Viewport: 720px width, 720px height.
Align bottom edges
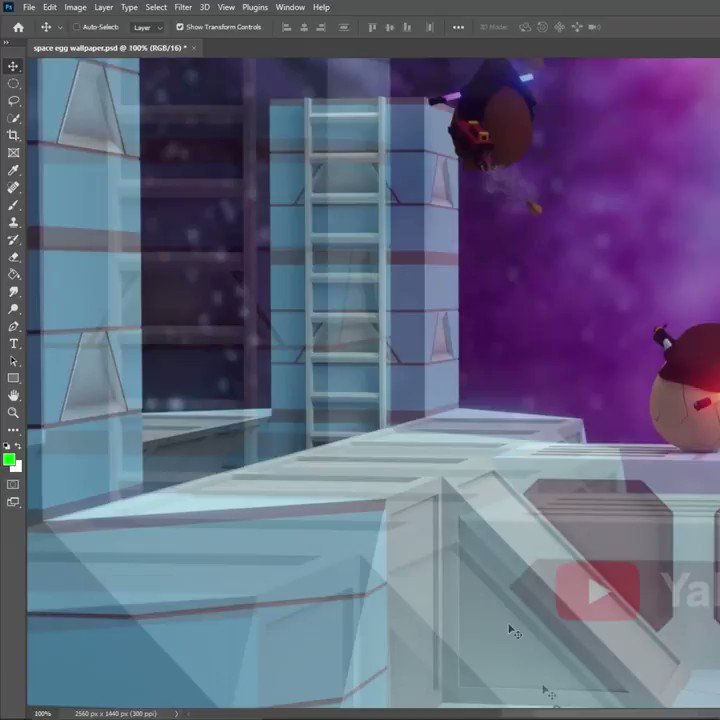407,28
